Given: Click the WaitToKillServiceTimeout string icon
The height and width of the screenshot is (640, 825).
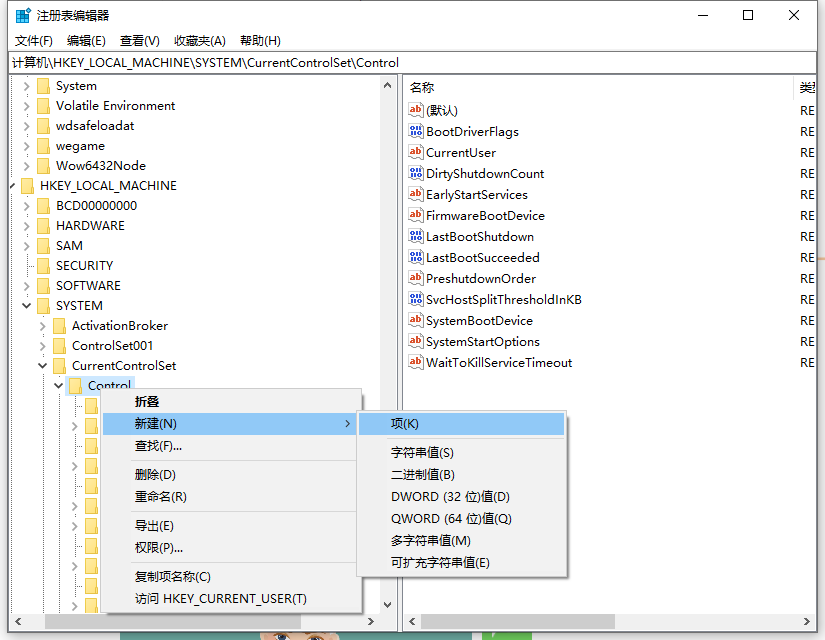Looking at the screenshot, I should coord(416,363).
